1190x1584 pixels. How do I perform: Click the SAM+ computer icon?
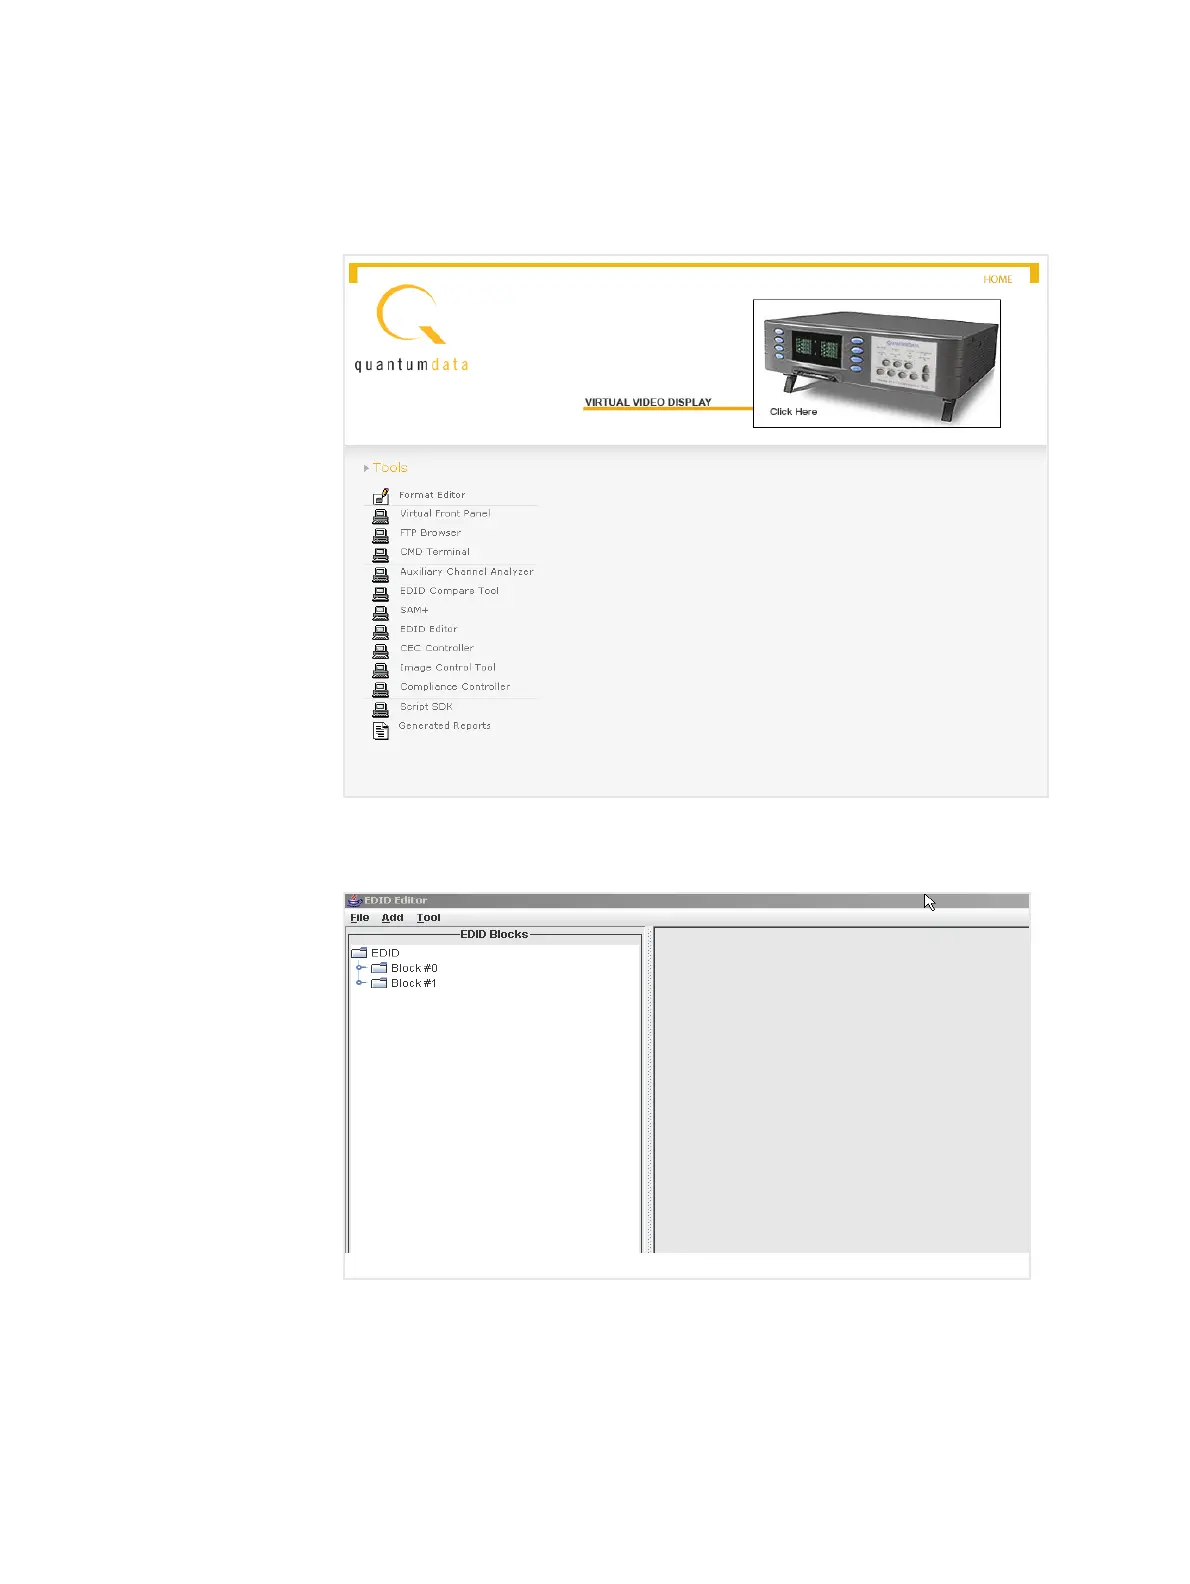[380, 612]
